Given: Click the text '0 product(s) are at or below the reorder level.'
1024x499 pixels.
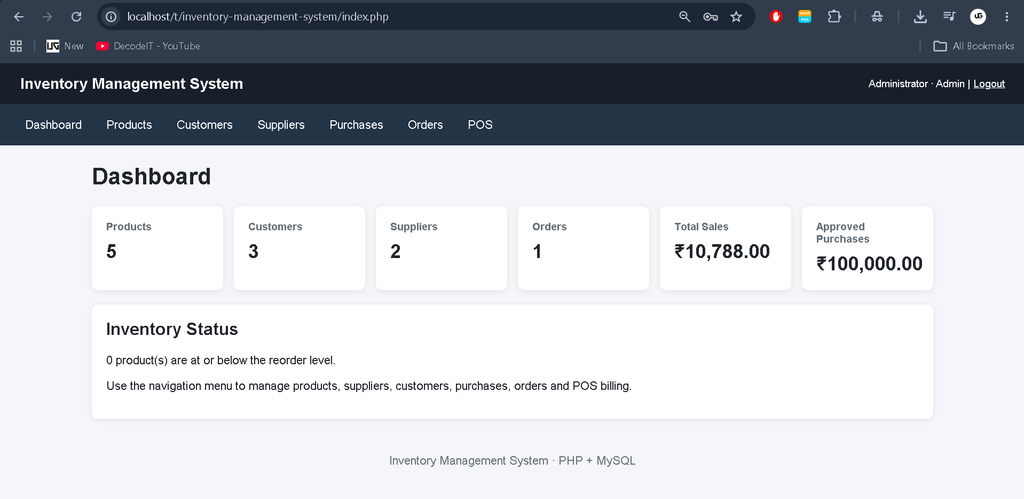Looking at the screenshot, I should (221, 361).
